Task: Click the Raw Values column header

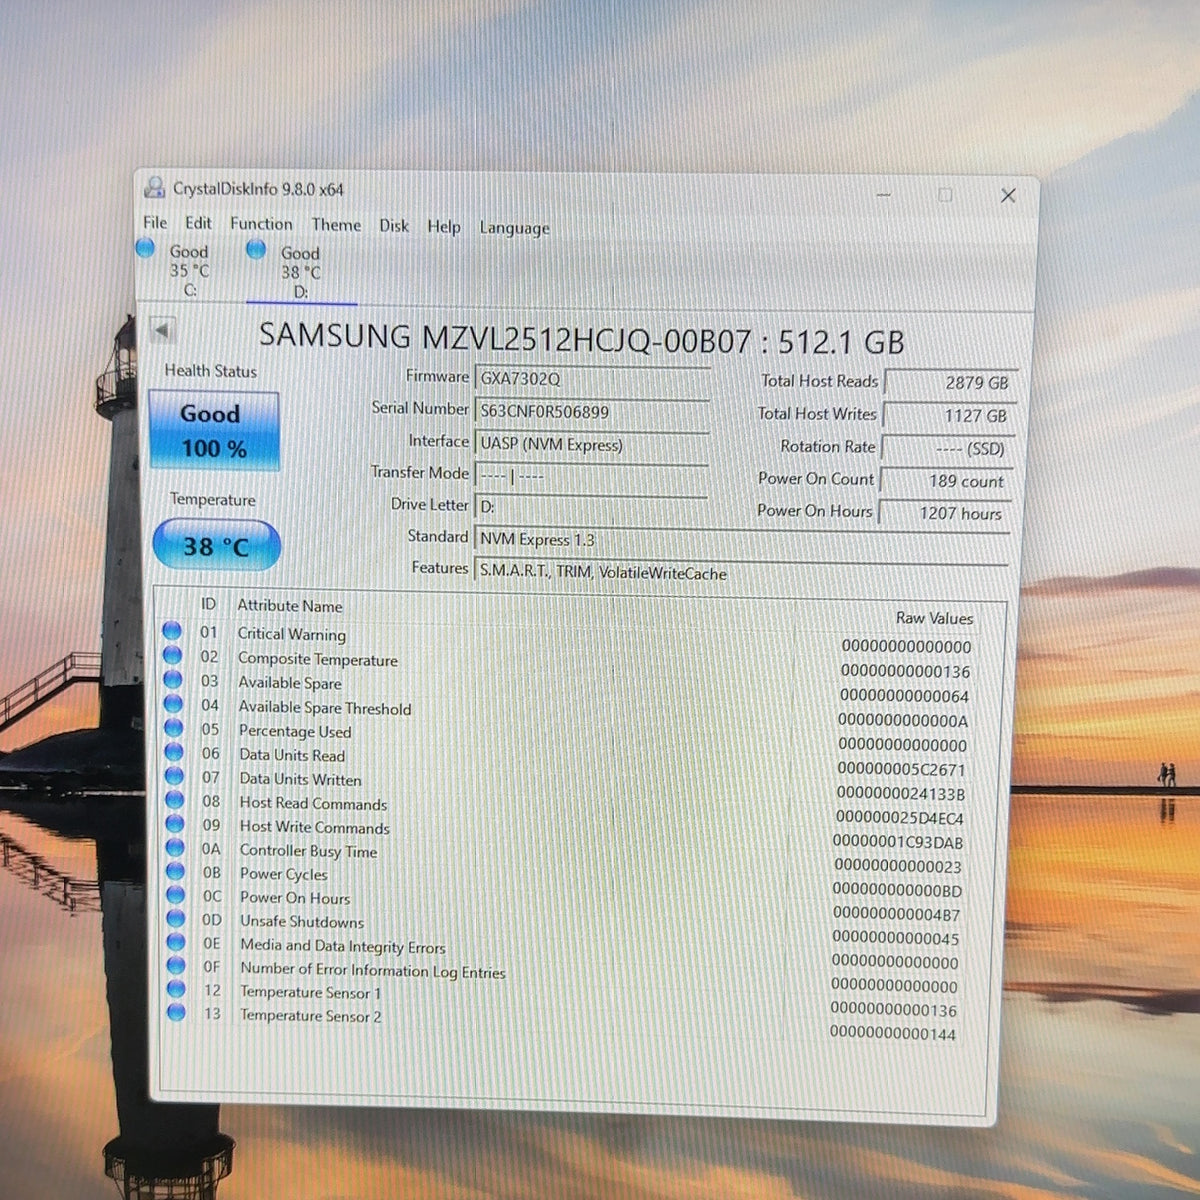Action: 934,618
